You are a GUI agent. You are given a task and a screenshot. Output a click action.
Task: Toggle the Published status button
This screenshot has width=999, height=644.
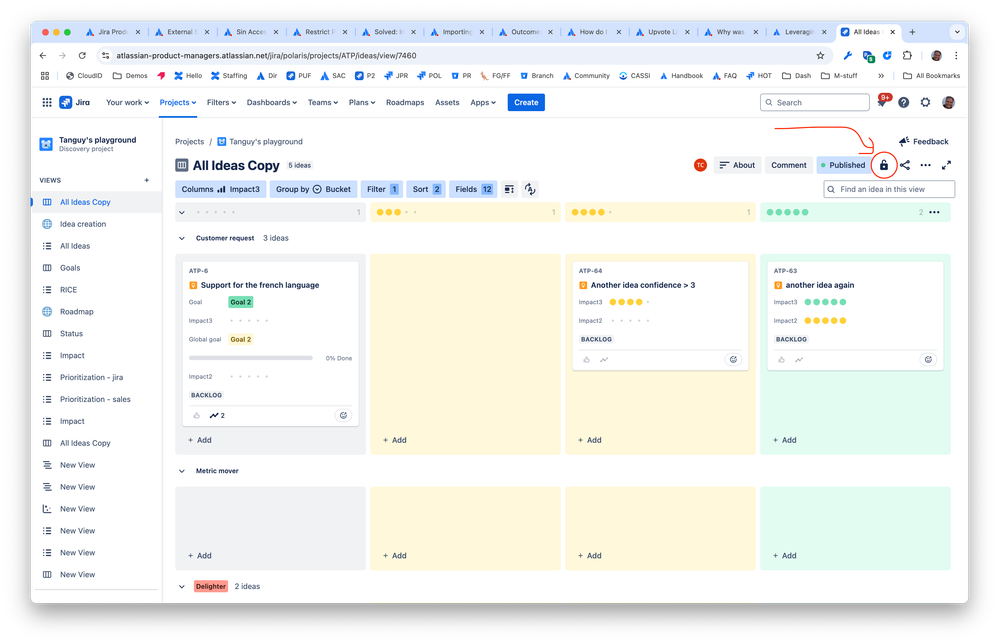coord(842,165)
